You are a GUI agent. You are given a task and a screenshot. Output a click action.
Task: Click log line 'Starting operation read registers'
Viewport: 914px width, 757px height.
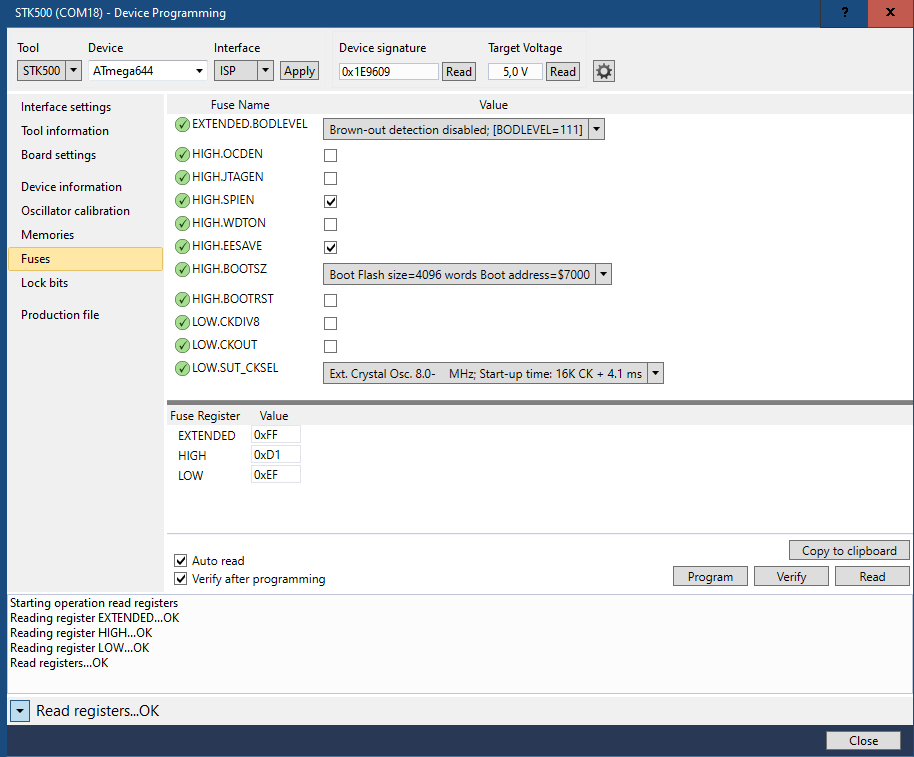(94, 603)
